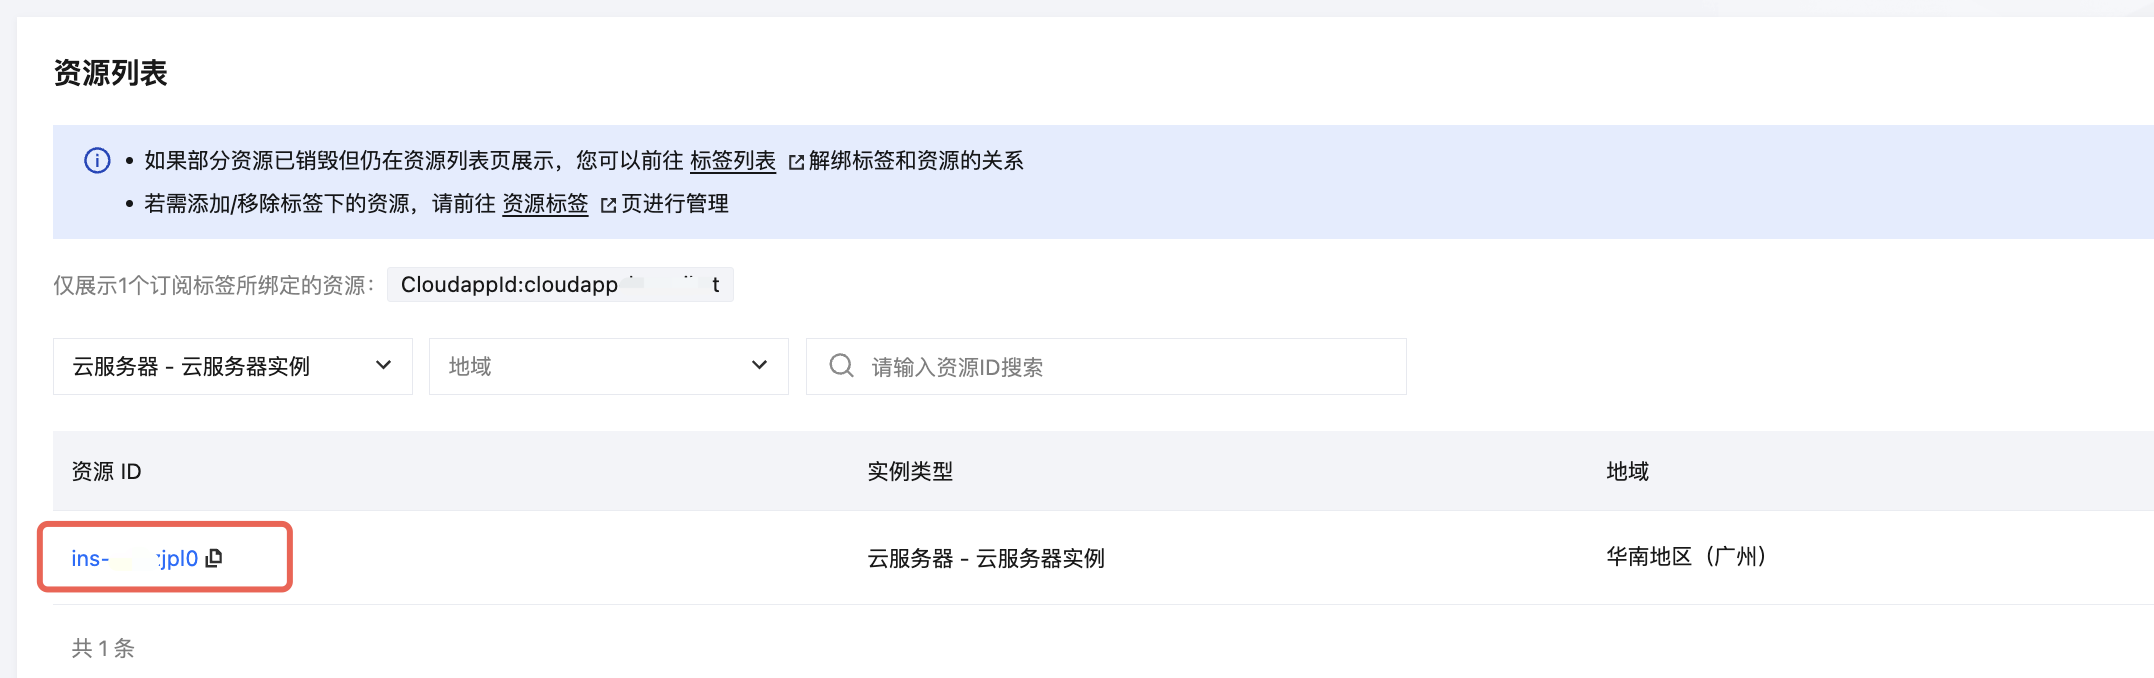
Task: Click the 资源列表 page heading
Action: (110, 73)
